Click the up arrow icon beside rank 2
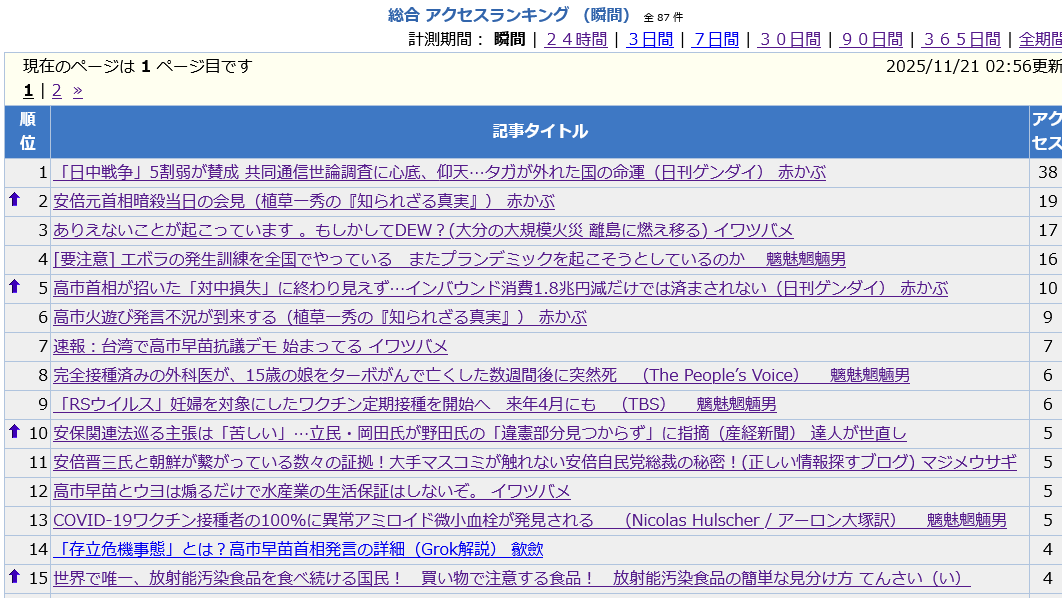The width and height of the screenshot is (1062, 598). click(x=14, y=200)
